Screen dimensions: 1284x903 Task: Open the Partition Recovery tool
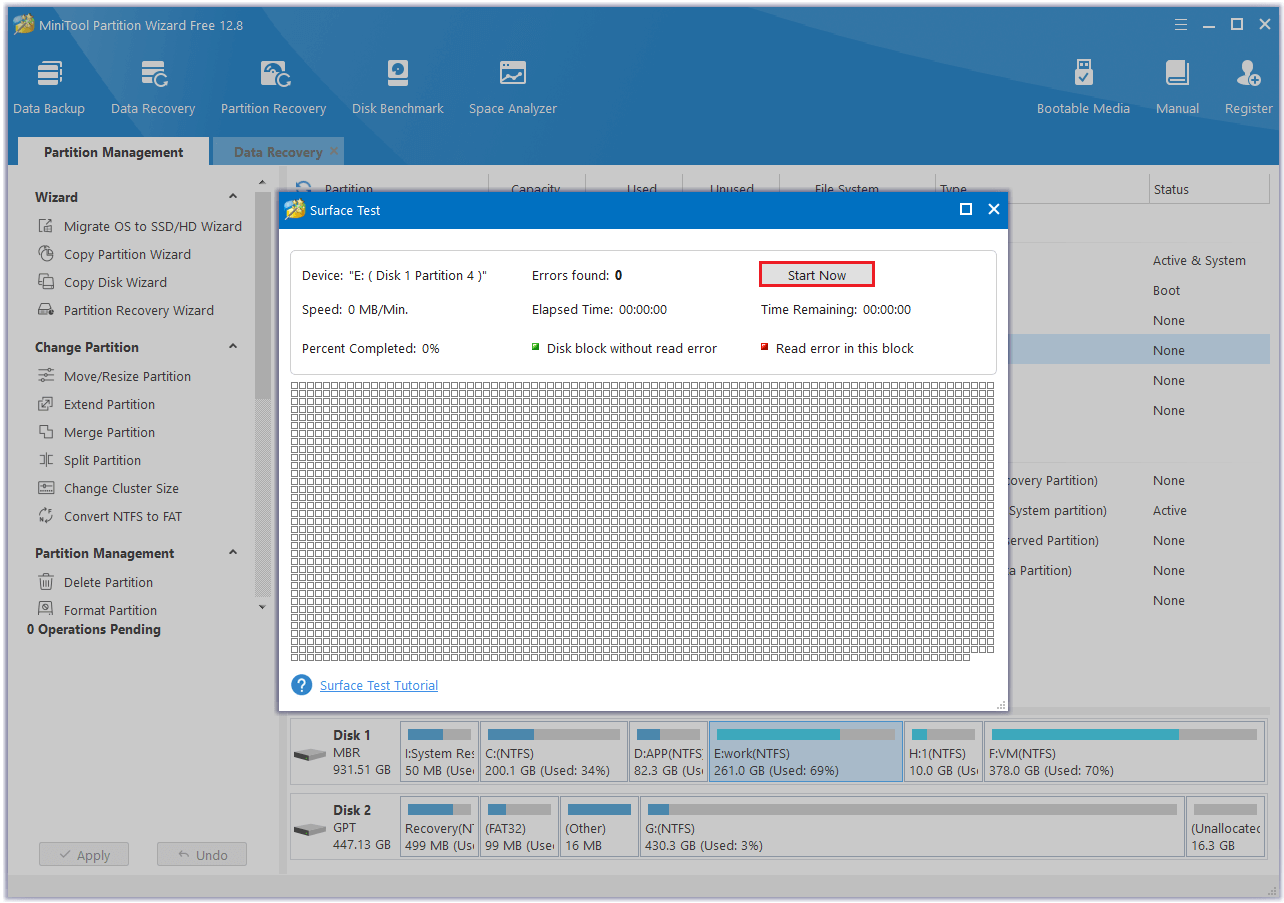273,88
